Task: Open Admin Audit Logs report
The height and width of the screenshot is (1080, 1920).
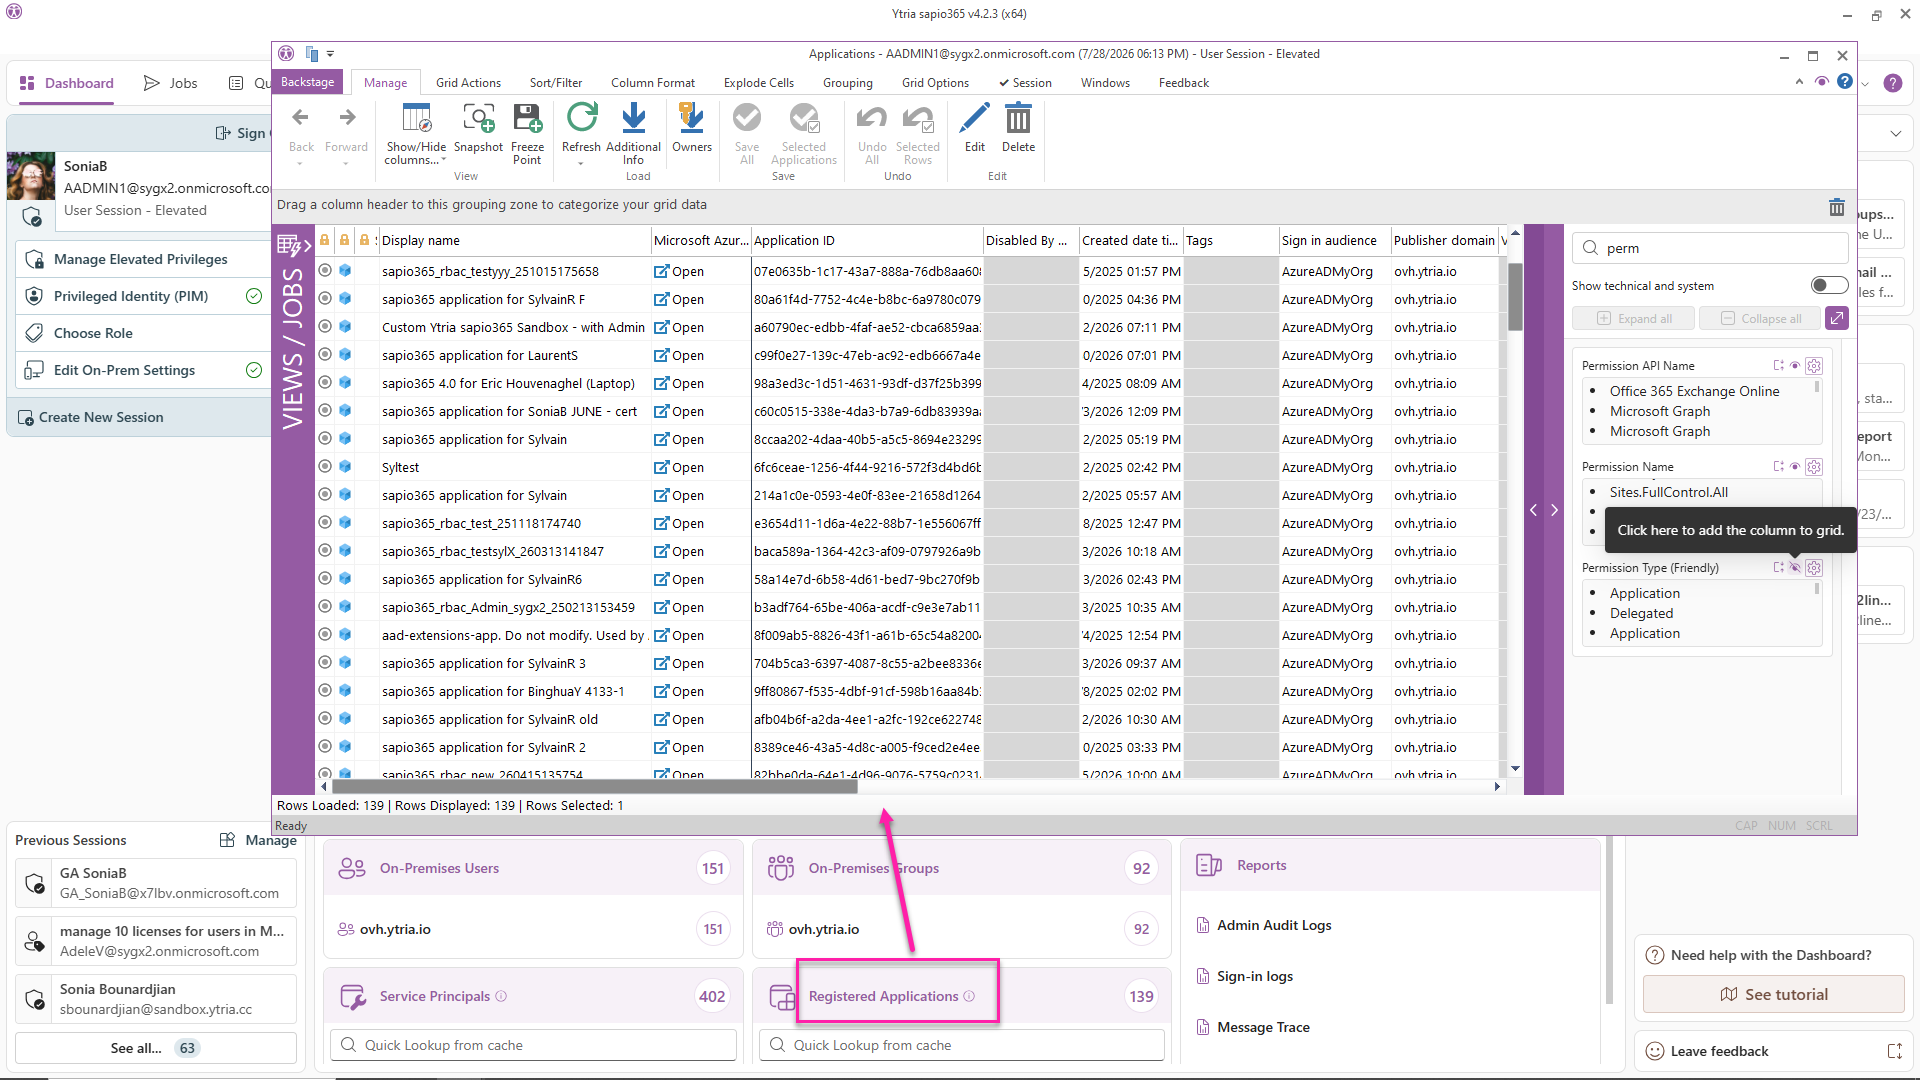Action: pyautogui.click(x=1274, y=925)
